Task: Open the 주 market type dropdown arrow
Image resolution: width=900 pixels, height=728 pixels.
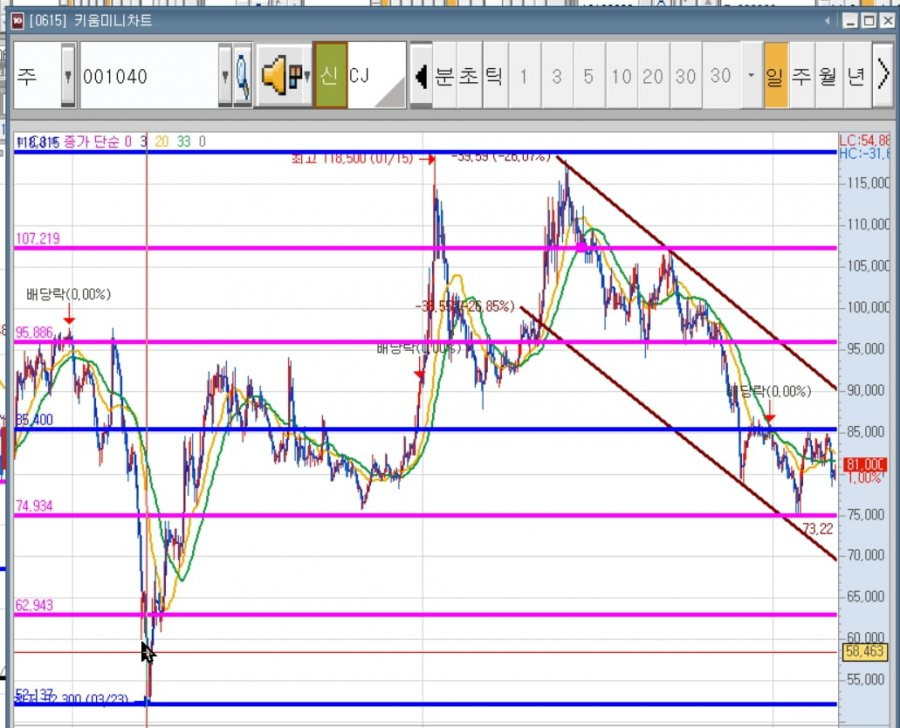Action: pos(68,75)
